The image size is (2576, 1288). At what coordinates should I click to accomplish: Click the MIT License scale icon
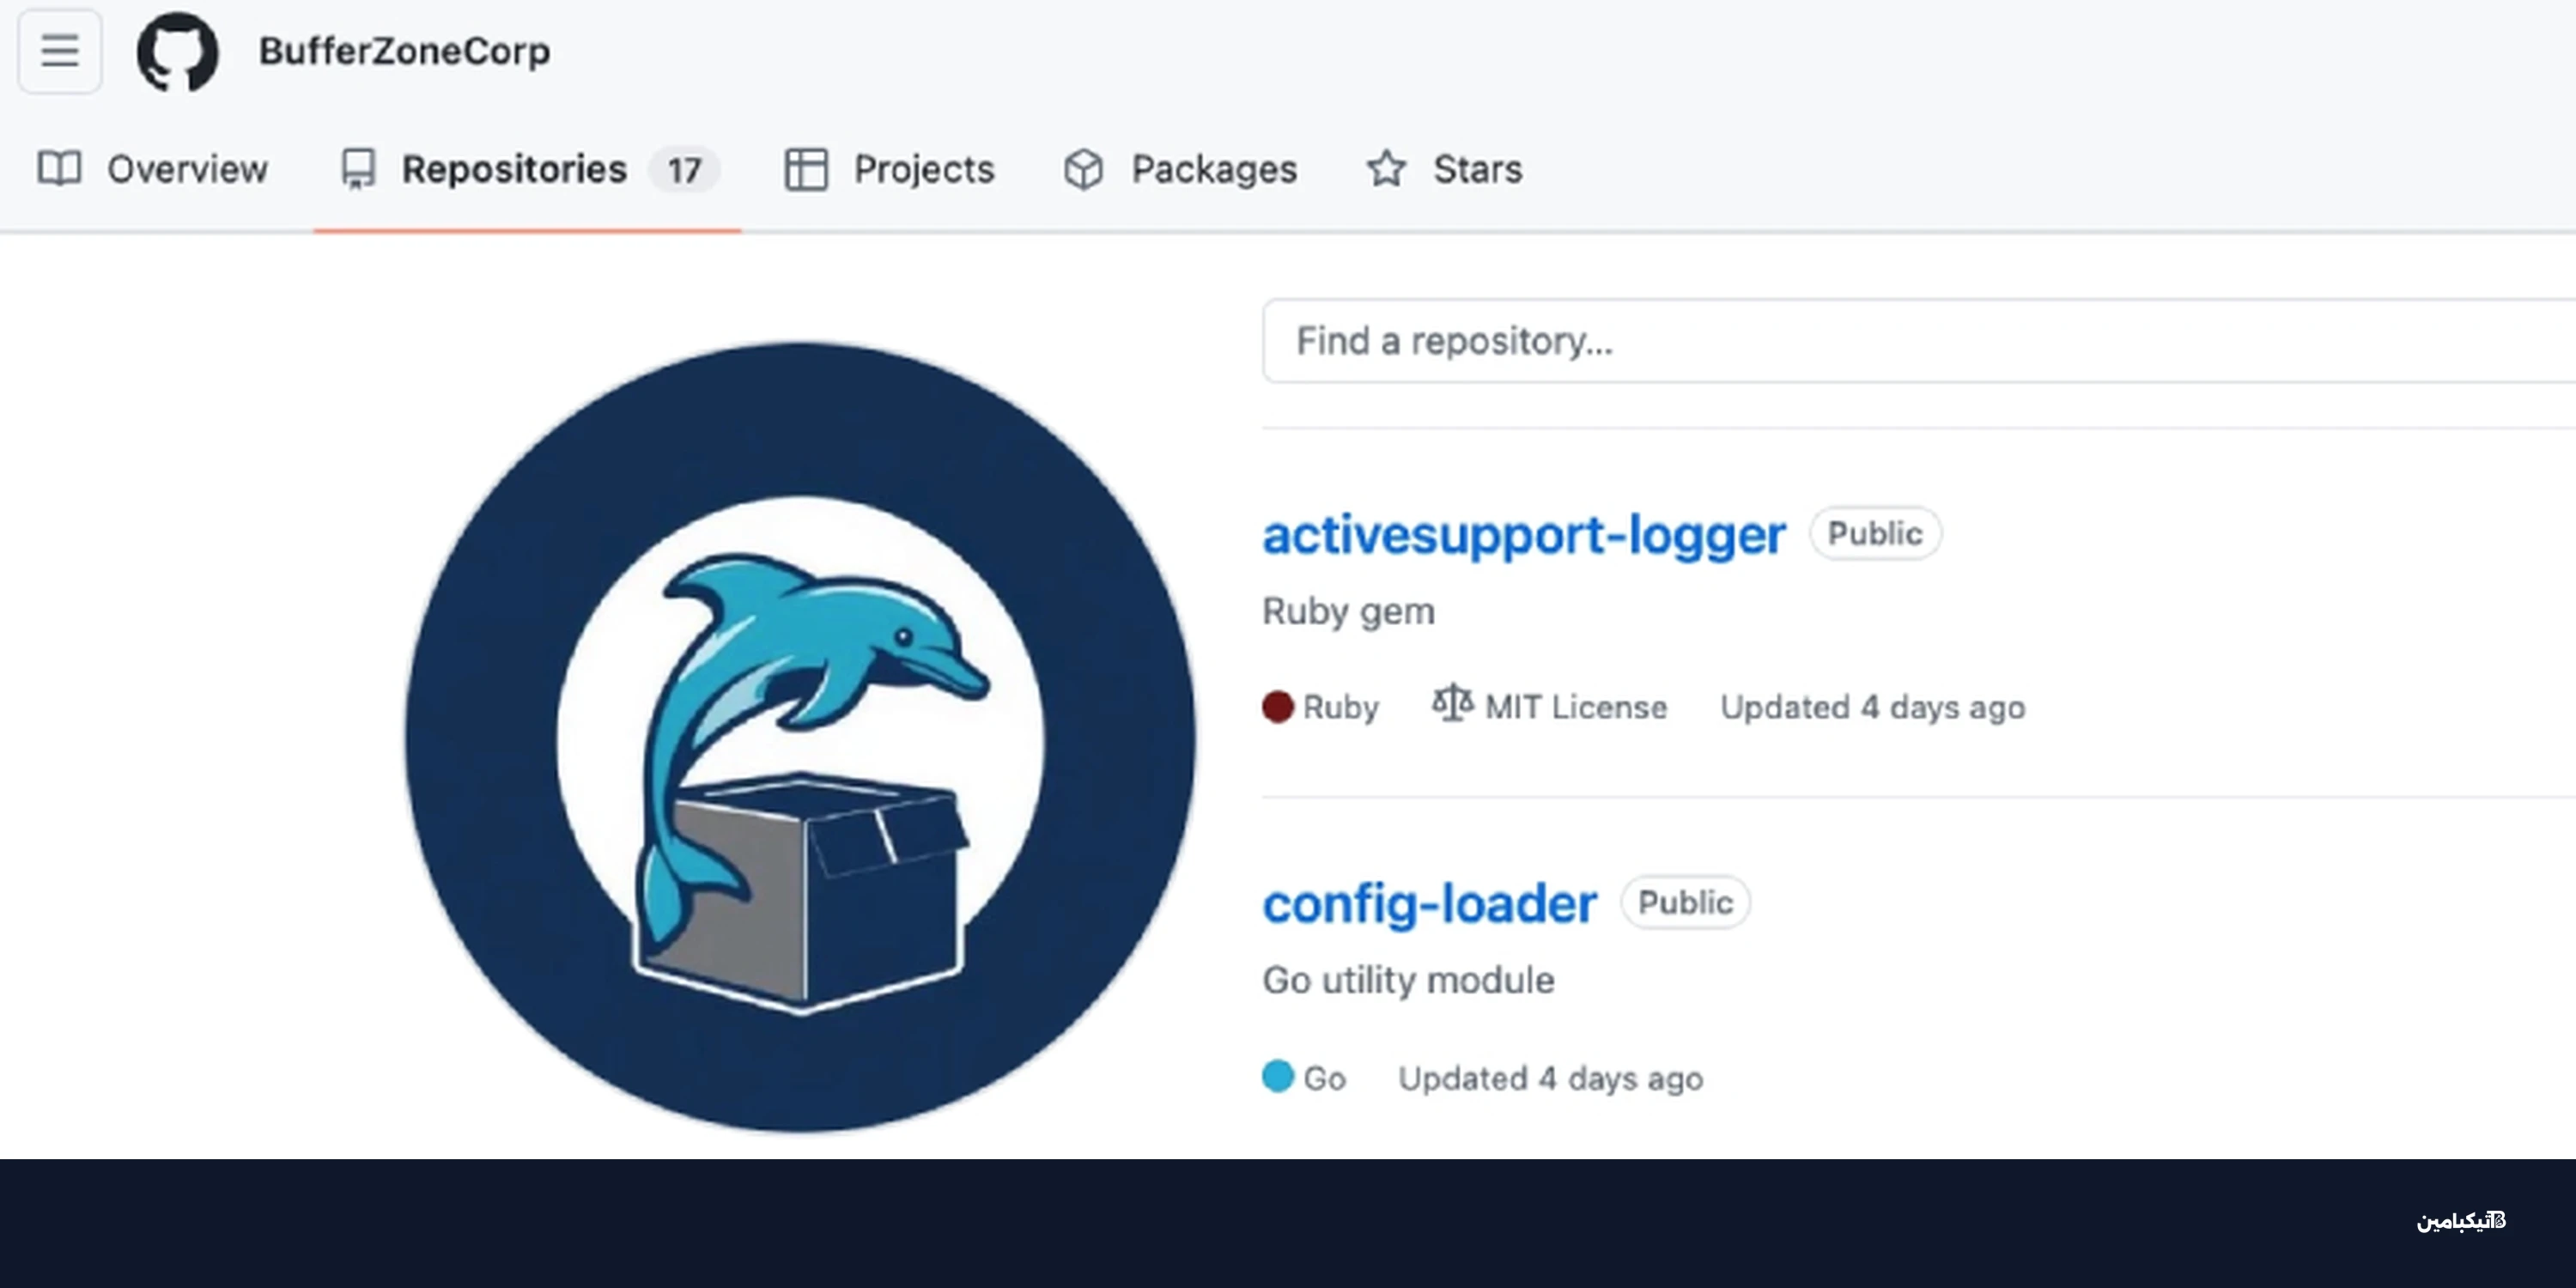coord(1452,703)
